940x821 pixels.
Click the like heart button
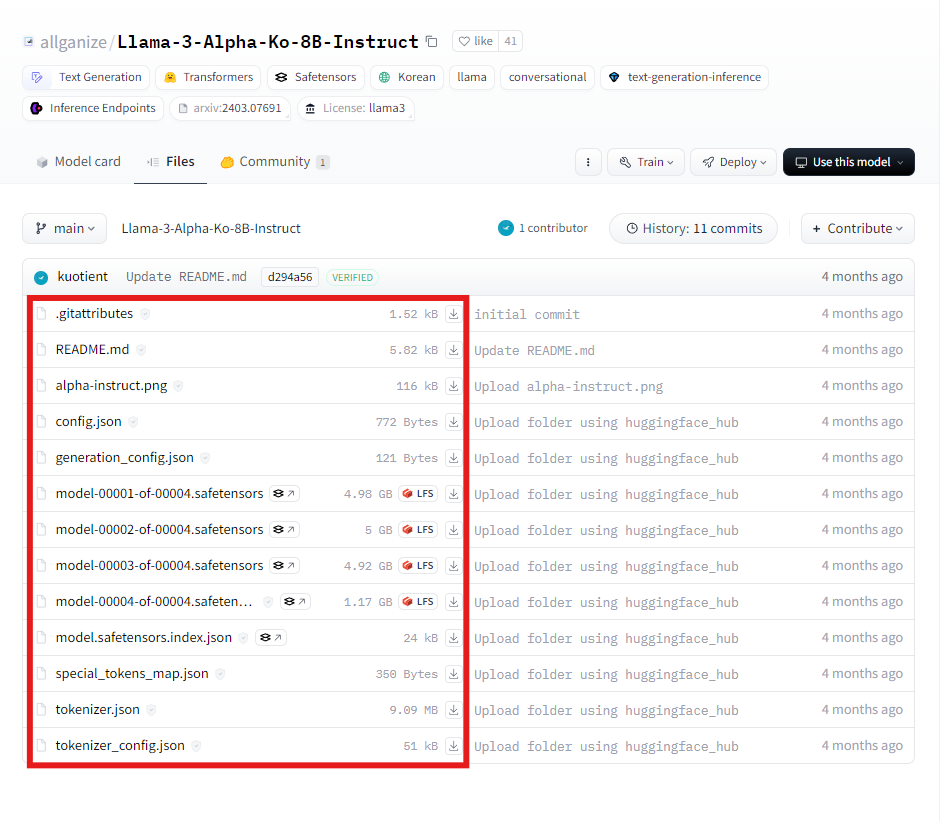tap(475, 41)
